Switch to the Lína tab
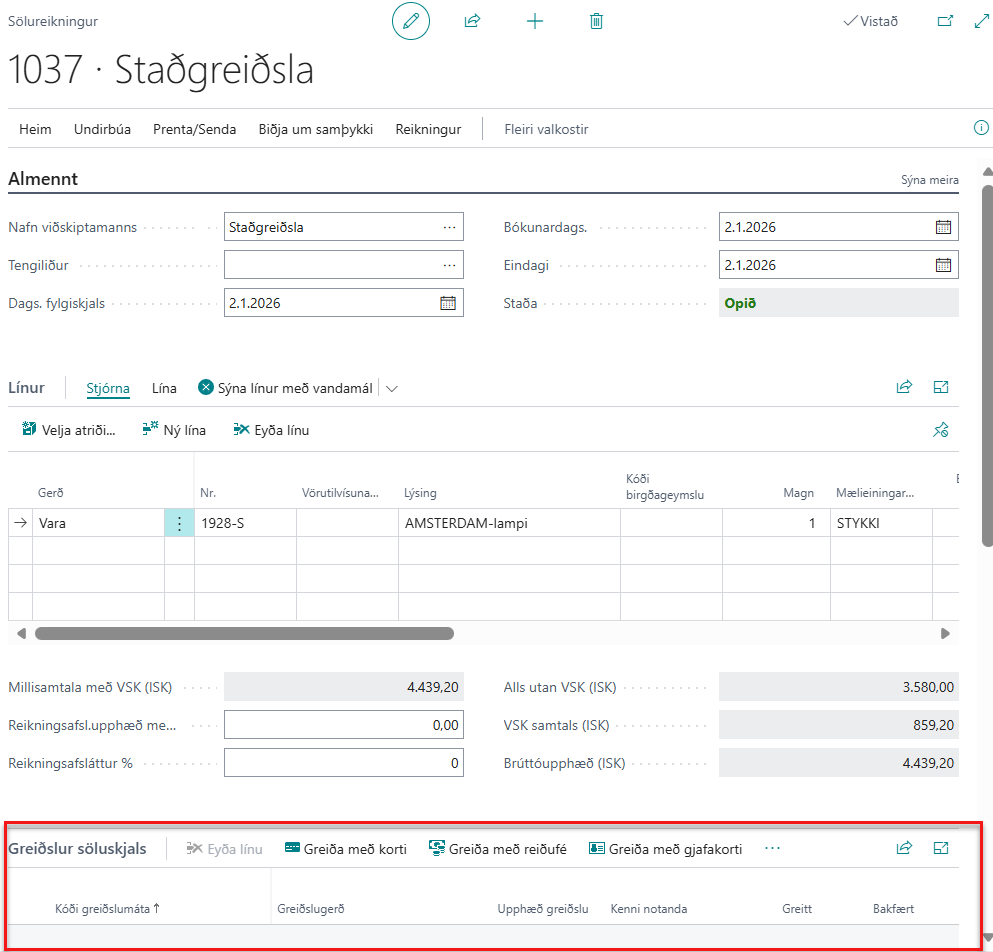Screen dimensions: 993x952 (x=164, y=388)
